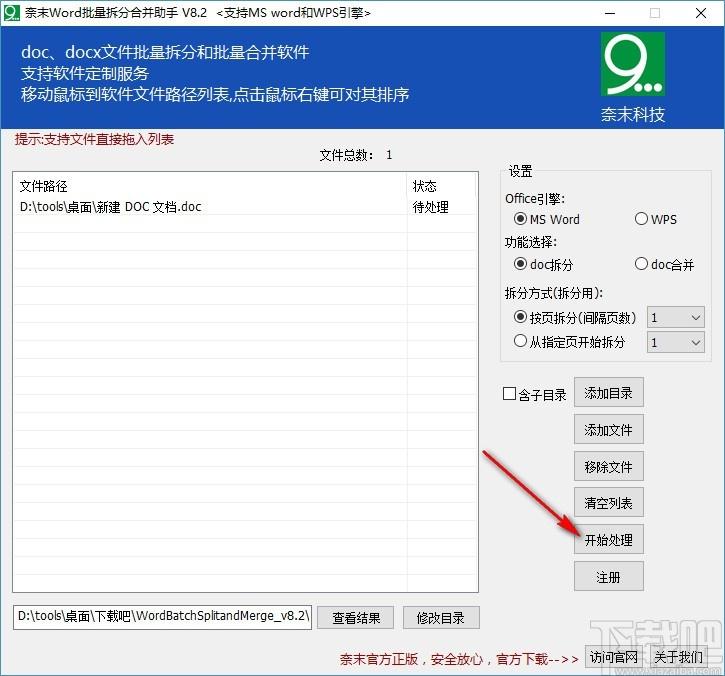The height and width of the screenshot is (676, 725).
Task: Select 从指定页开始拆分 split mode
Action: (x=569, y=342)
